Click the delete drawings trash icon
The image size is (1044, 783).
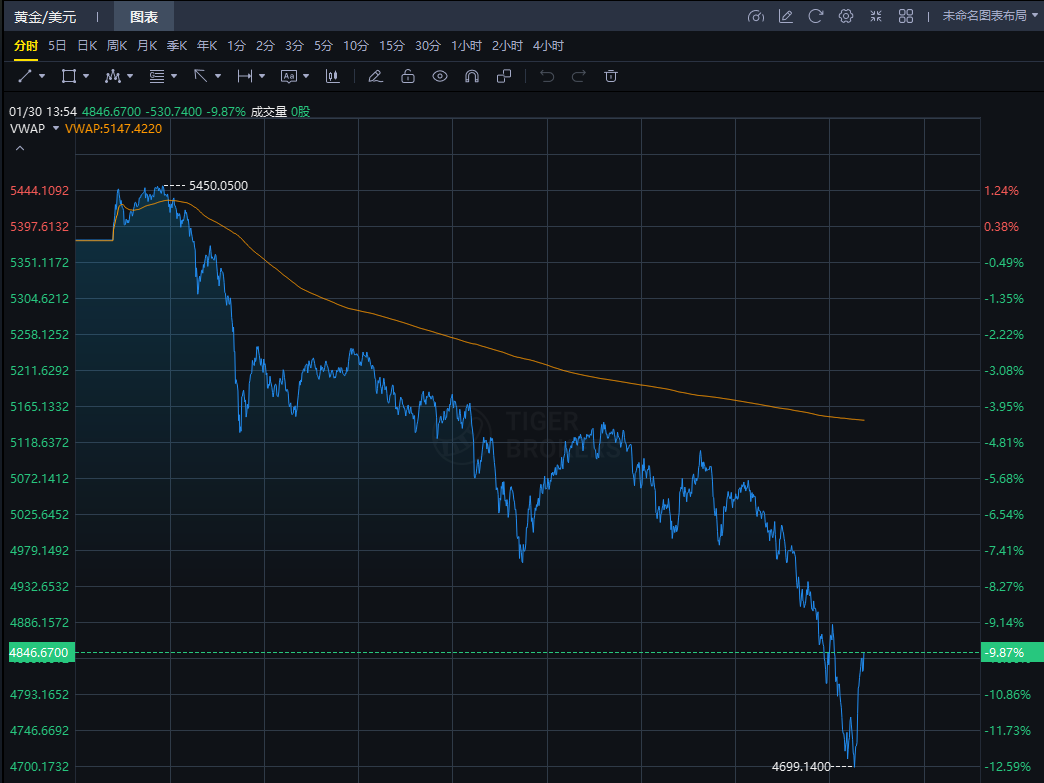611,76
